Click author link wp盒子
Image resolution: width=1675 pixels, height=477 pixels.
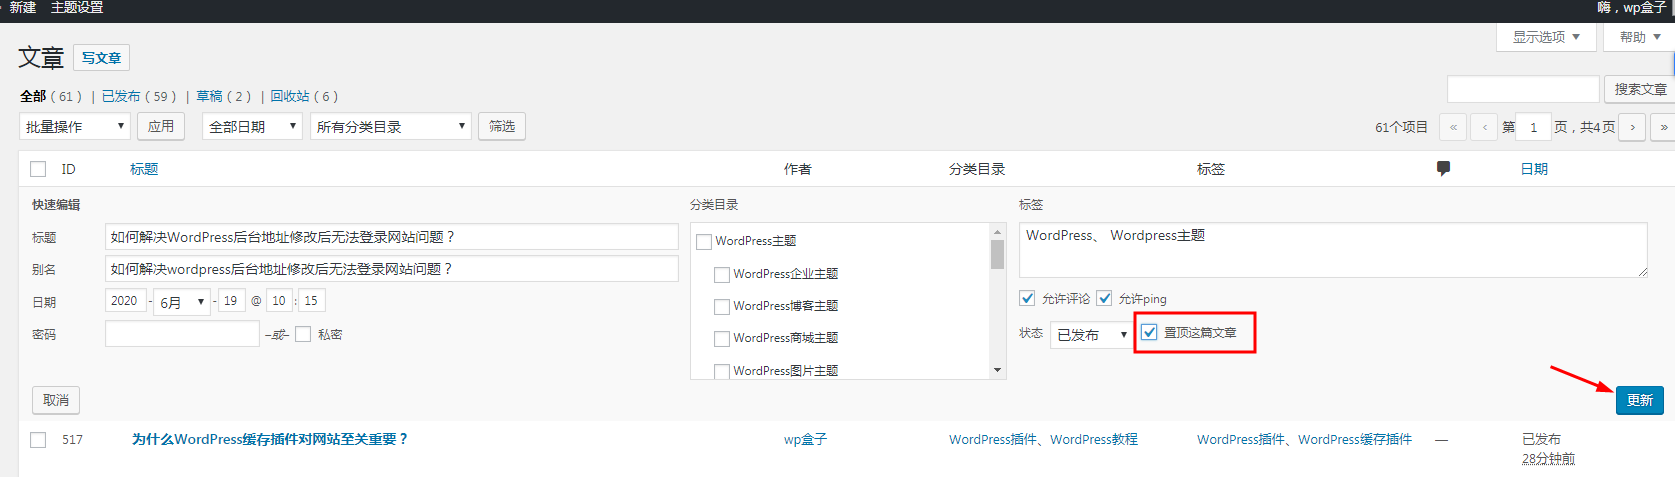[805, 439]
